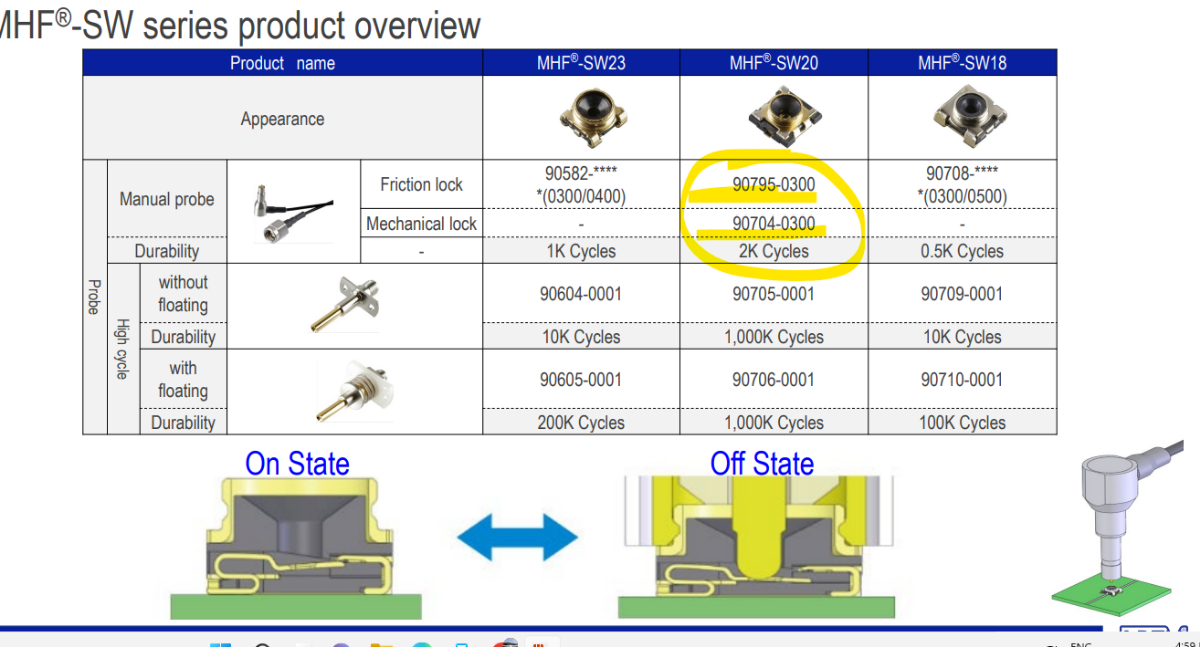Select the MHF-SW18 column header
The width and height of the screenshot is (1200, 647).
pyautogui.click(x=962, y=63)
